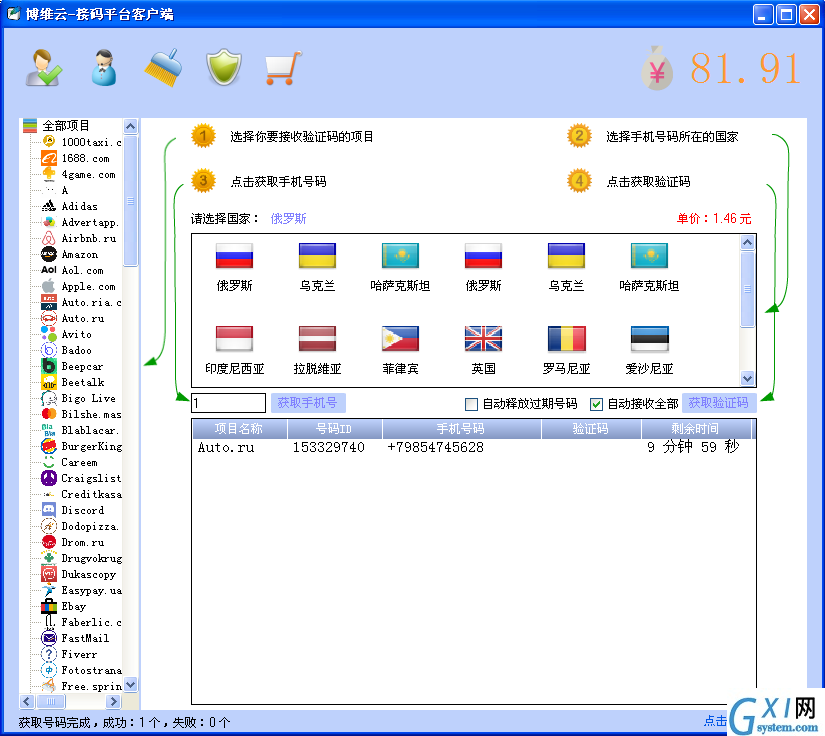This screenshot has height=736, width=825.
Task: Click country list scroll down arrow
Action: coord(747,378)
